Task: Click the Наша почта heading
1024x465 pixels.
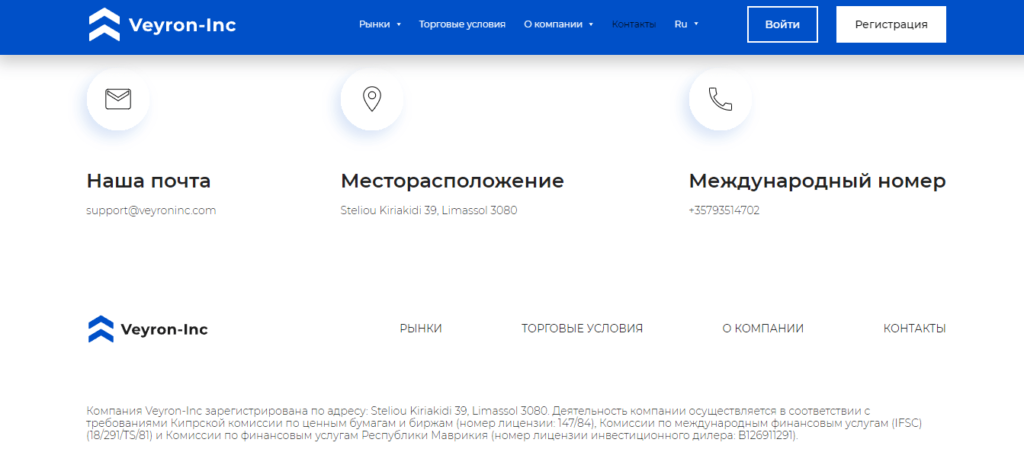Action: point(148,182)
